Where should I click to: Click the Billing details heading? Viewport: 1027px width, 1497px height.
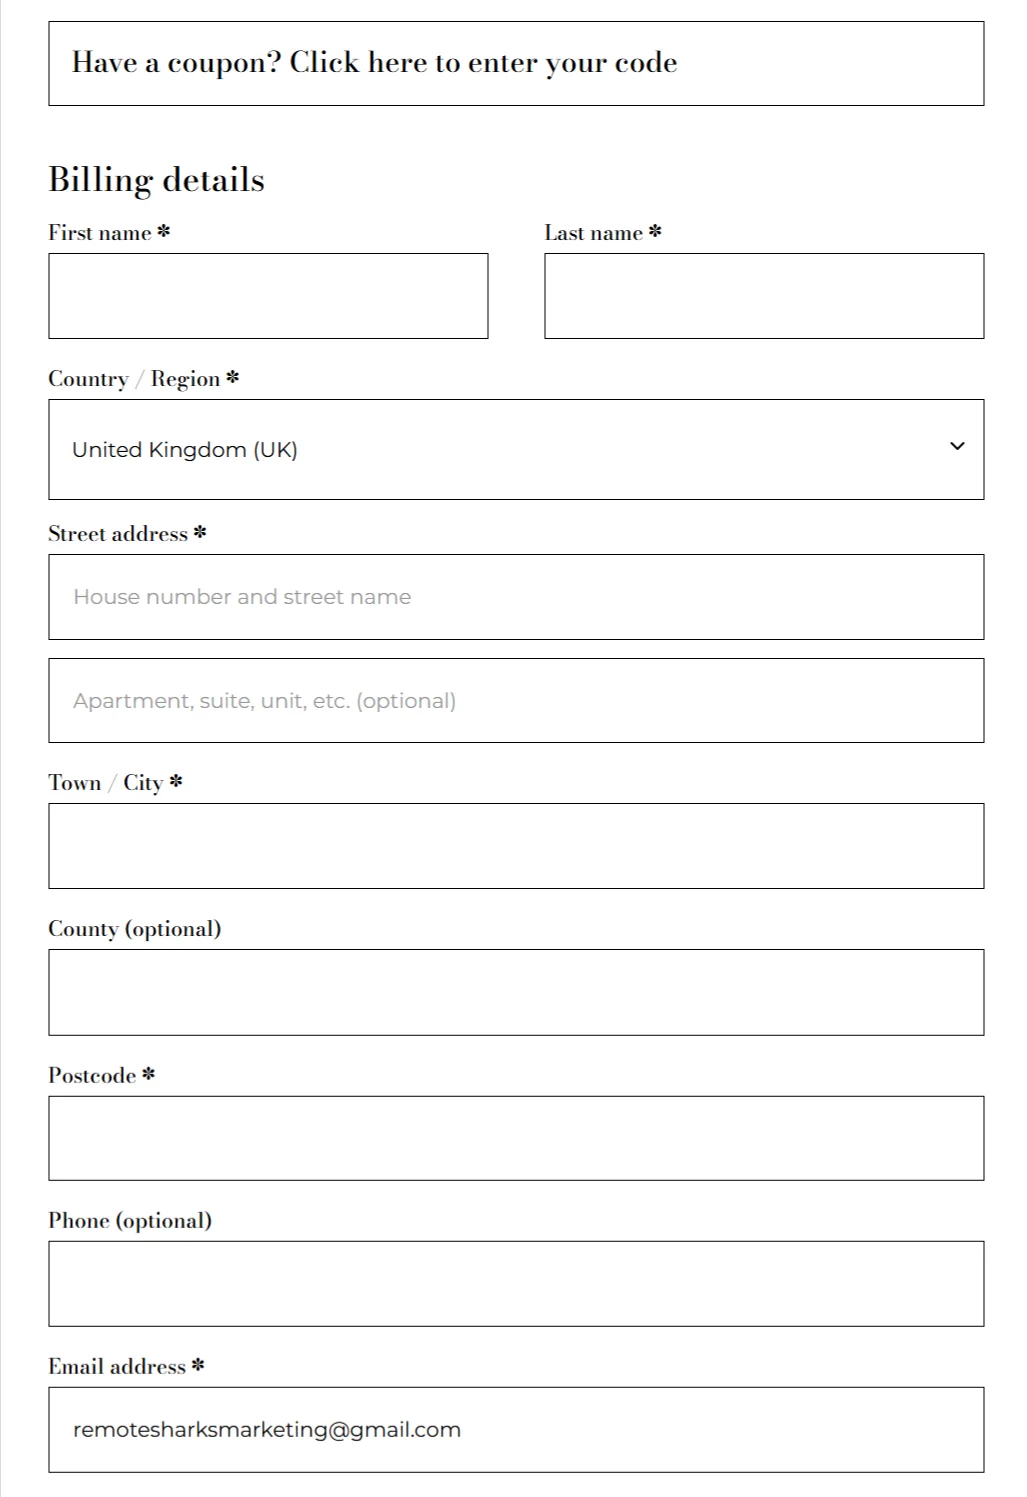[x=157, y=180]
